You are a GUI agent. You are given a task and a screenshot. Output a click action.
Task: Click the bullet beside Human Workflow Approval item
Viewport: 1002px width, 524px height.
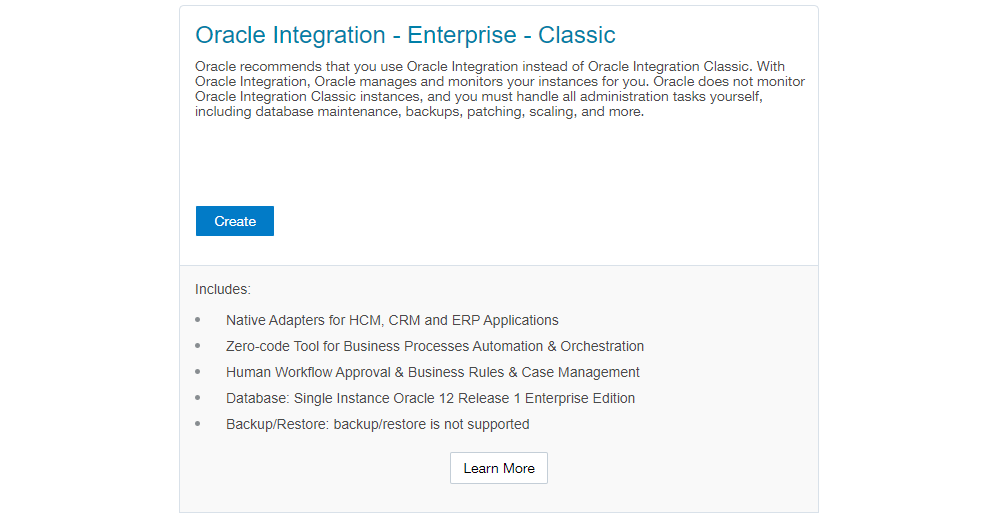[198, 372]
